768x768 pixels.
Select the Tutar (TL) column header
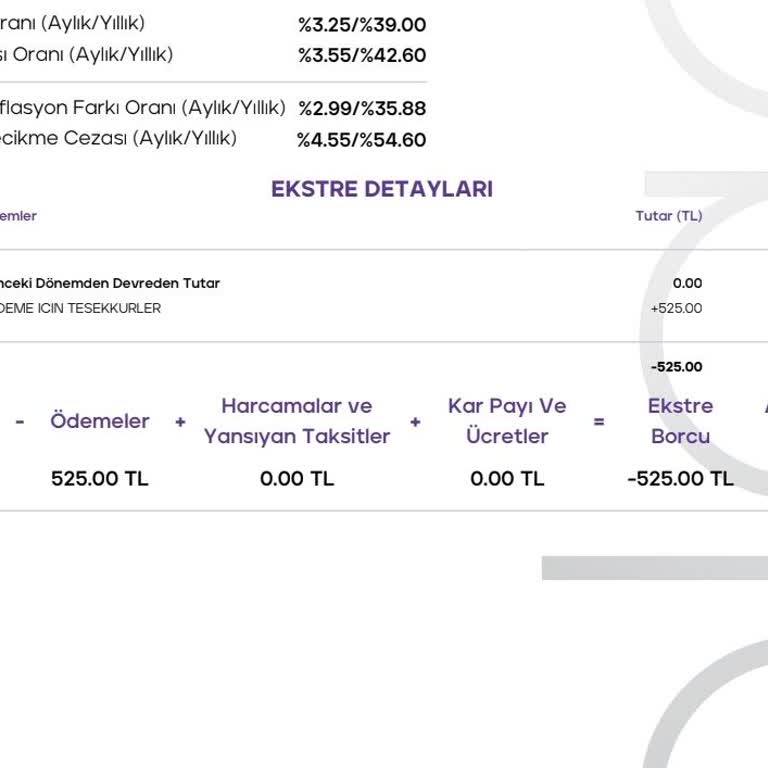coord(669,216)
